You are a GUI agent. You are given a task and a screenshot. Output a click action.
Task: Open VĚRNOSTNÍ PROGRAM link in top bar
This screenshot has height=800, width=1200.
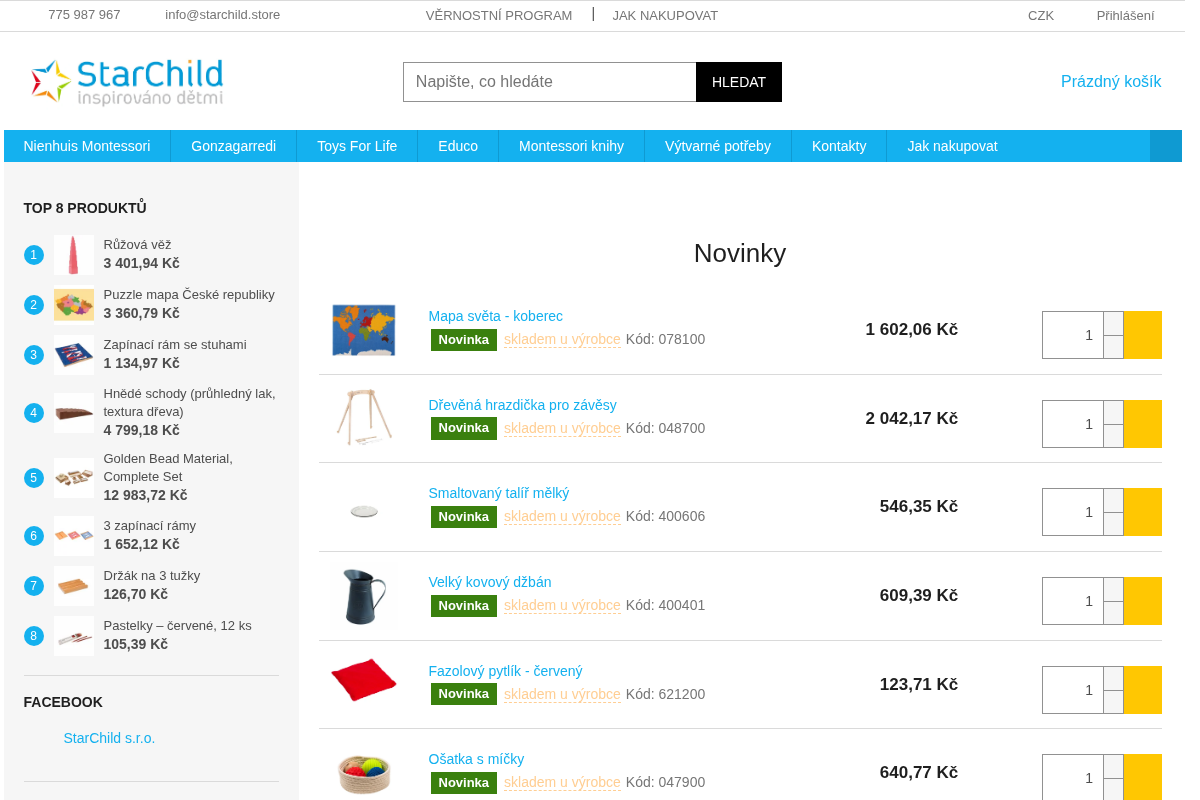499,15
